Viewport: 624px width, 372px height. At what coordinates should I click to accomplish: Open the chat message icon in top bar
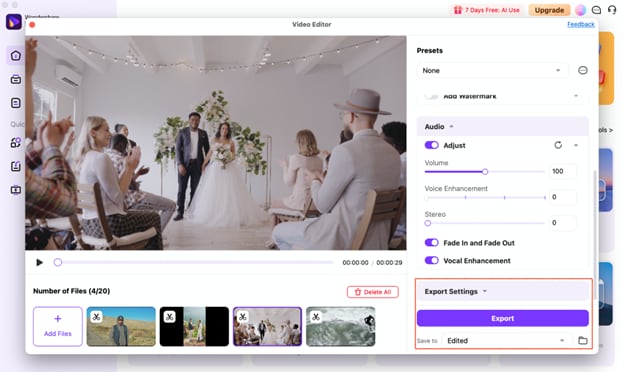[x=596, y=10]
